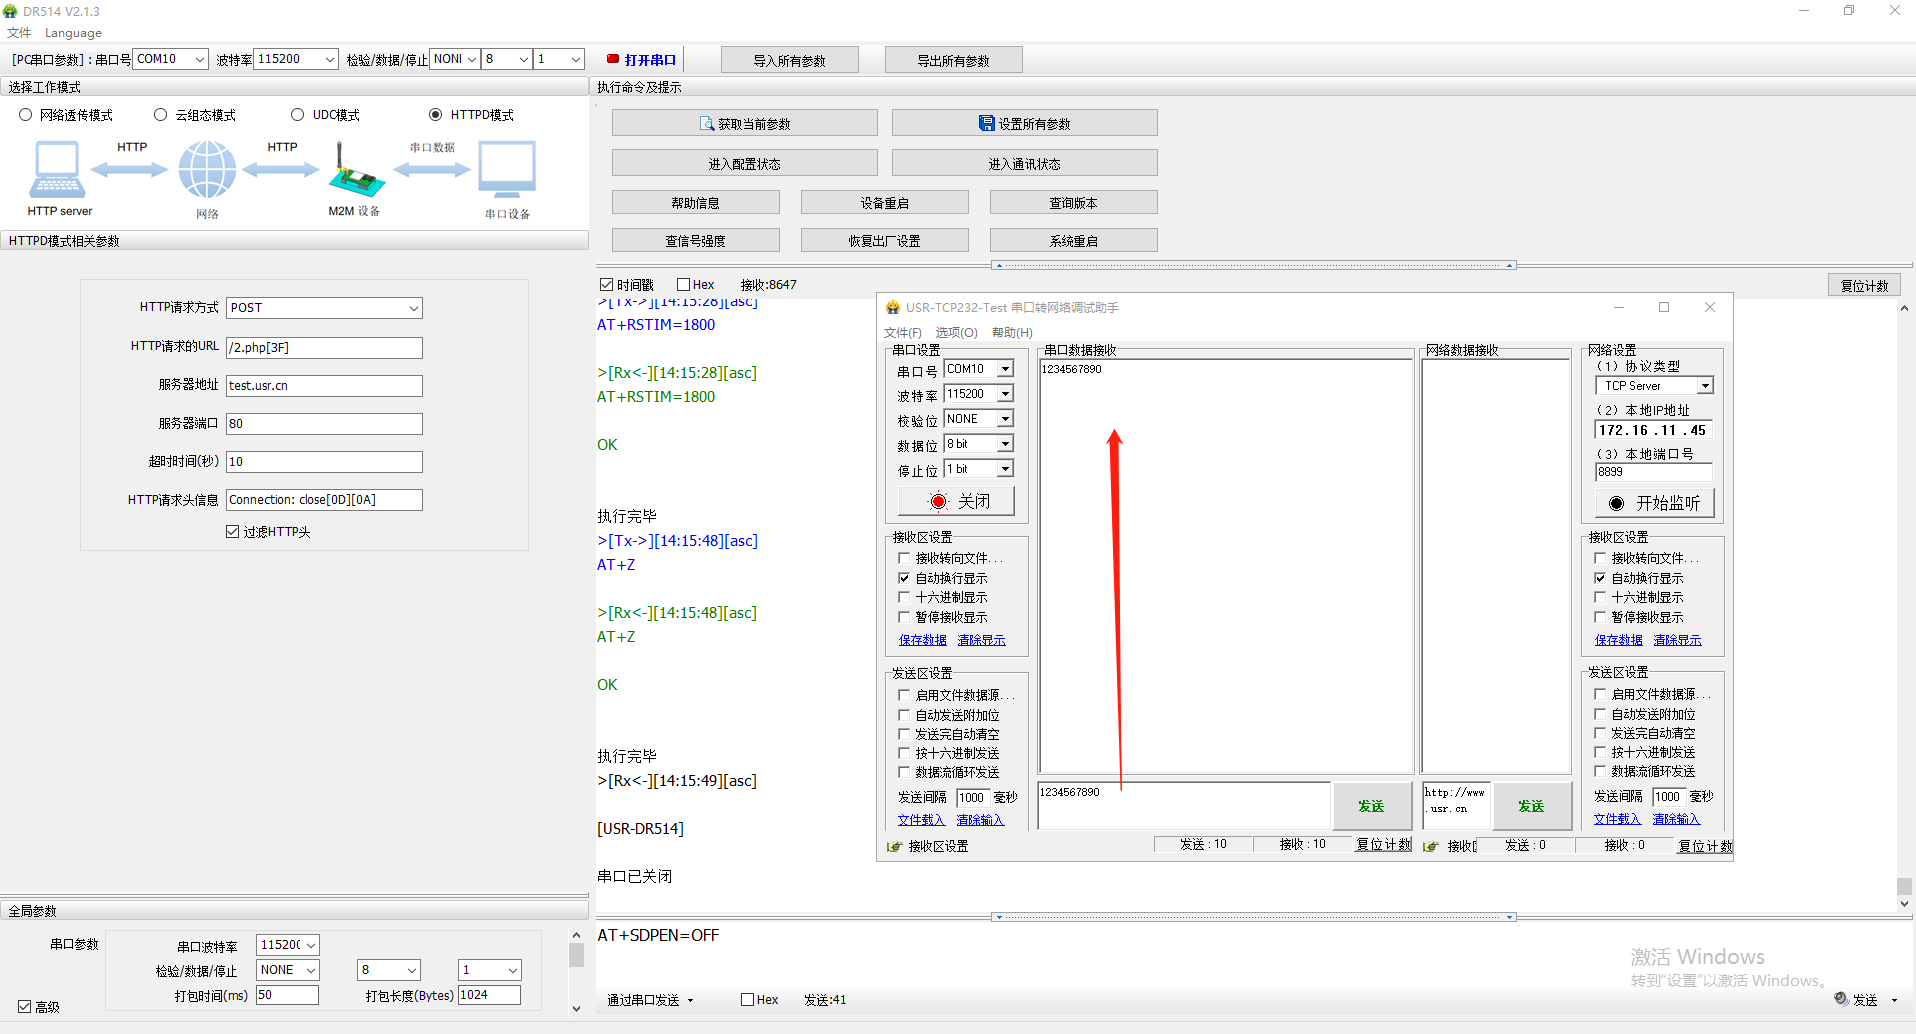
Task: Click the red 关闭 serial port button
Action: tap(957, 501)
